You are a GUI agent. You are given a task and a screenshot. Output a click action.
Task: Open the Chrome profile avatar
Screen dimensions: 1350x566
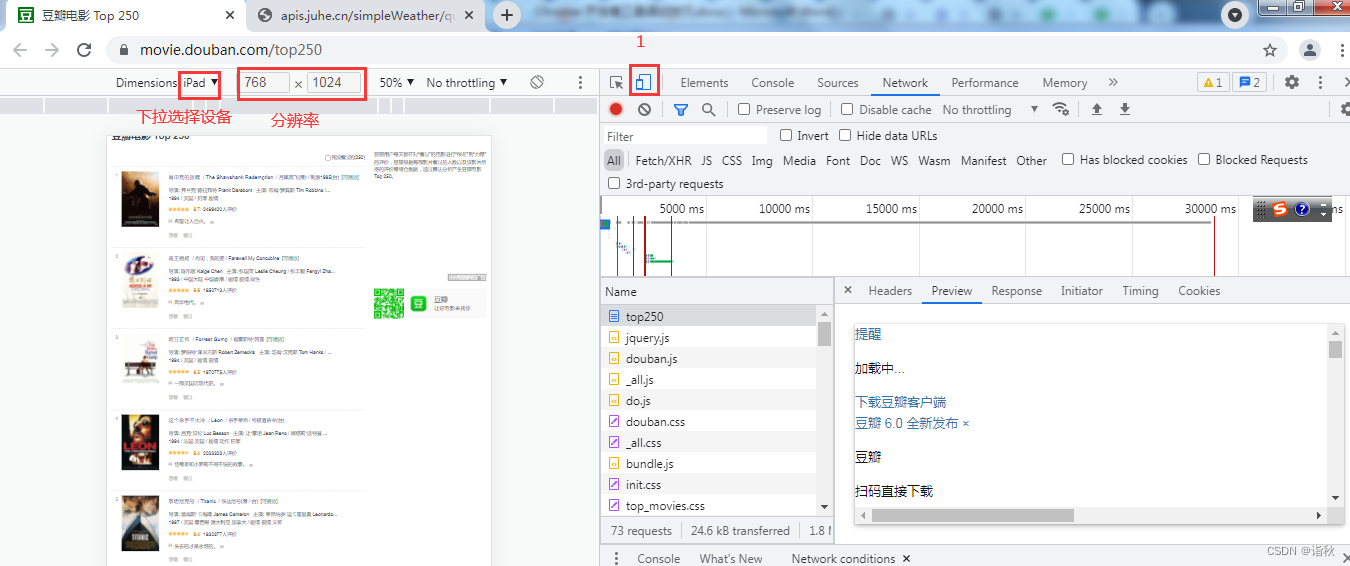point(1309,50)
